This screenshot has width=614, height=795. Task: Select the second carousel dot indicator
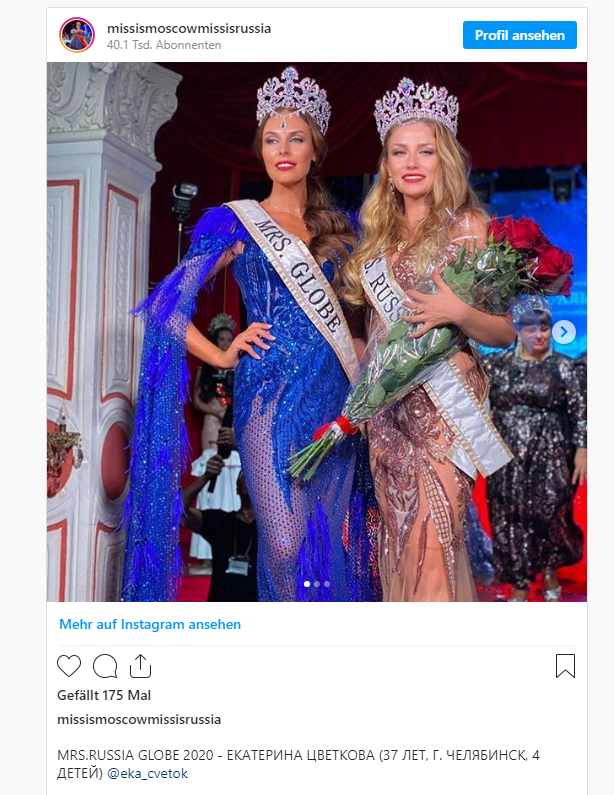click(x=317, y=584)
